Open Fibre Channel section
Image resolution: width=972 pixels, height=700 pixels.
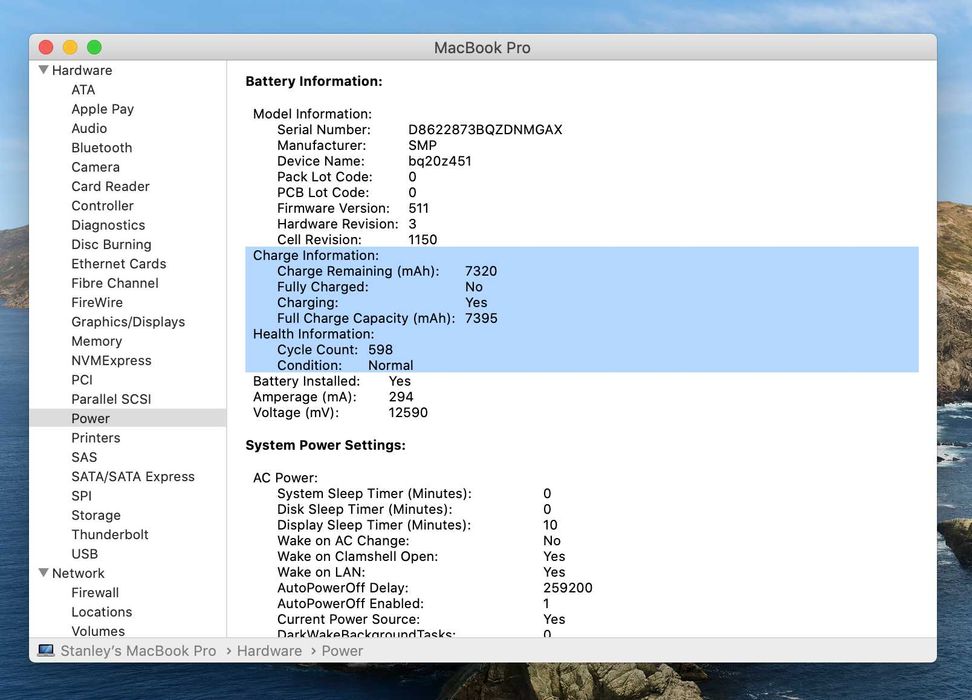click(115, 283)
